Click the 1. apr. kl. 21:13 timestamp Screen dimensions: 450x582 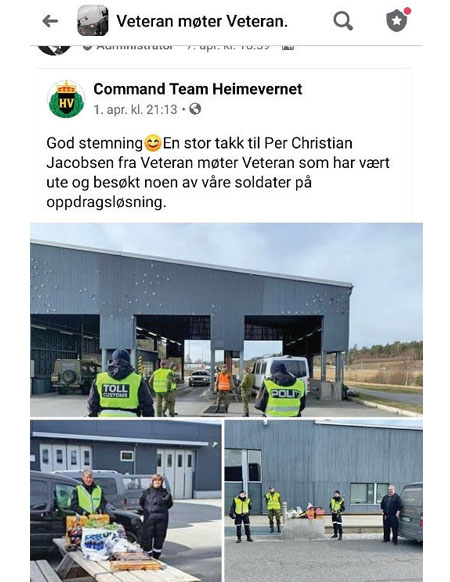pyautogui.click(x=135, y=109)
